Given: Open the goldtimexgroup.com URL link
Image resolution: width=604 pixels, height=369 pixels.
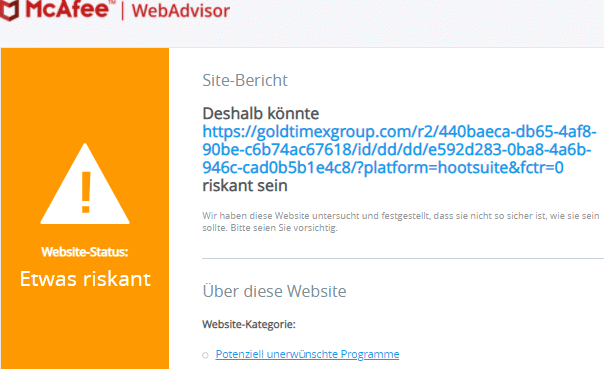Looking at the screenshot, I should pos(399,149).
